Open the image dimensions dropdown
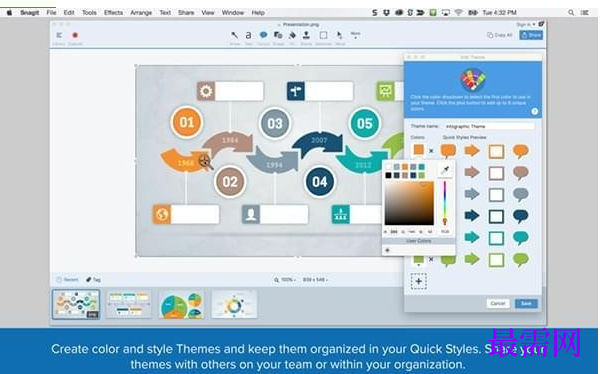 coord(315,280)
